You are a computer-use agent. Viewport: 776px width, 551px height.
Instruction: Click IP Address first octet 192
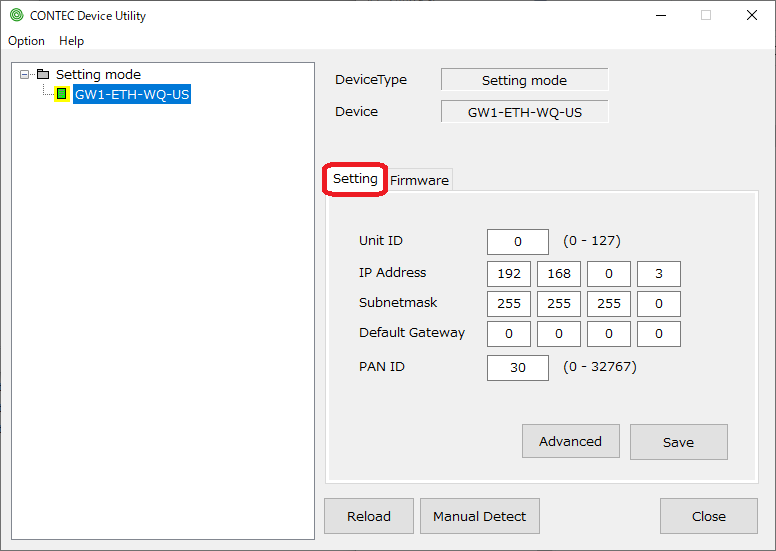[x=509, y=274]
